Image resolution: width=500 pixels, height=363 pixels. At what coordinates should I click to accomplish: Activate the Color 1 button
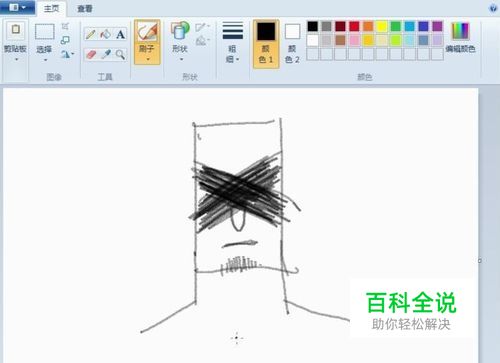tap(266, 44)
